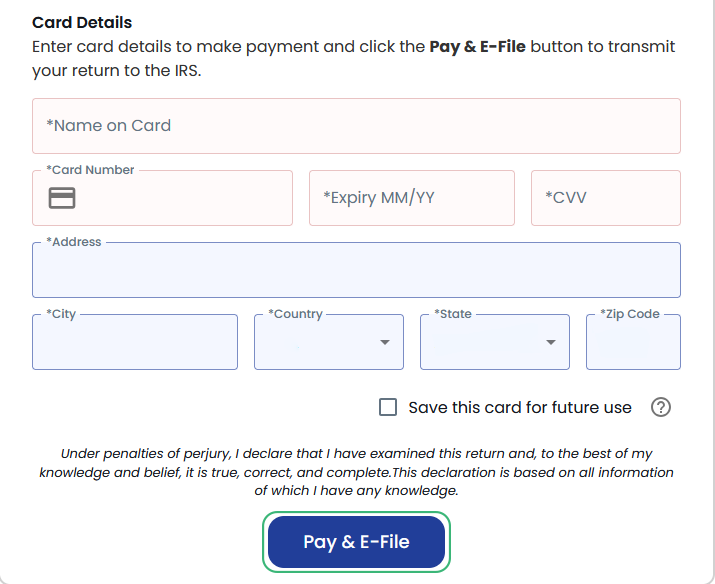Click the credit card icon in Card Number
The width and height of the screenshot is (715, 584).
pos(62,198)
